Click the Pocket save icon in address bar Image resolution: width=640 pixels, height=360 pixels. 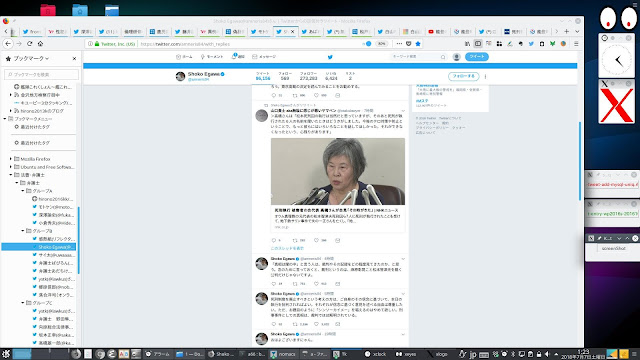(409, 44)
